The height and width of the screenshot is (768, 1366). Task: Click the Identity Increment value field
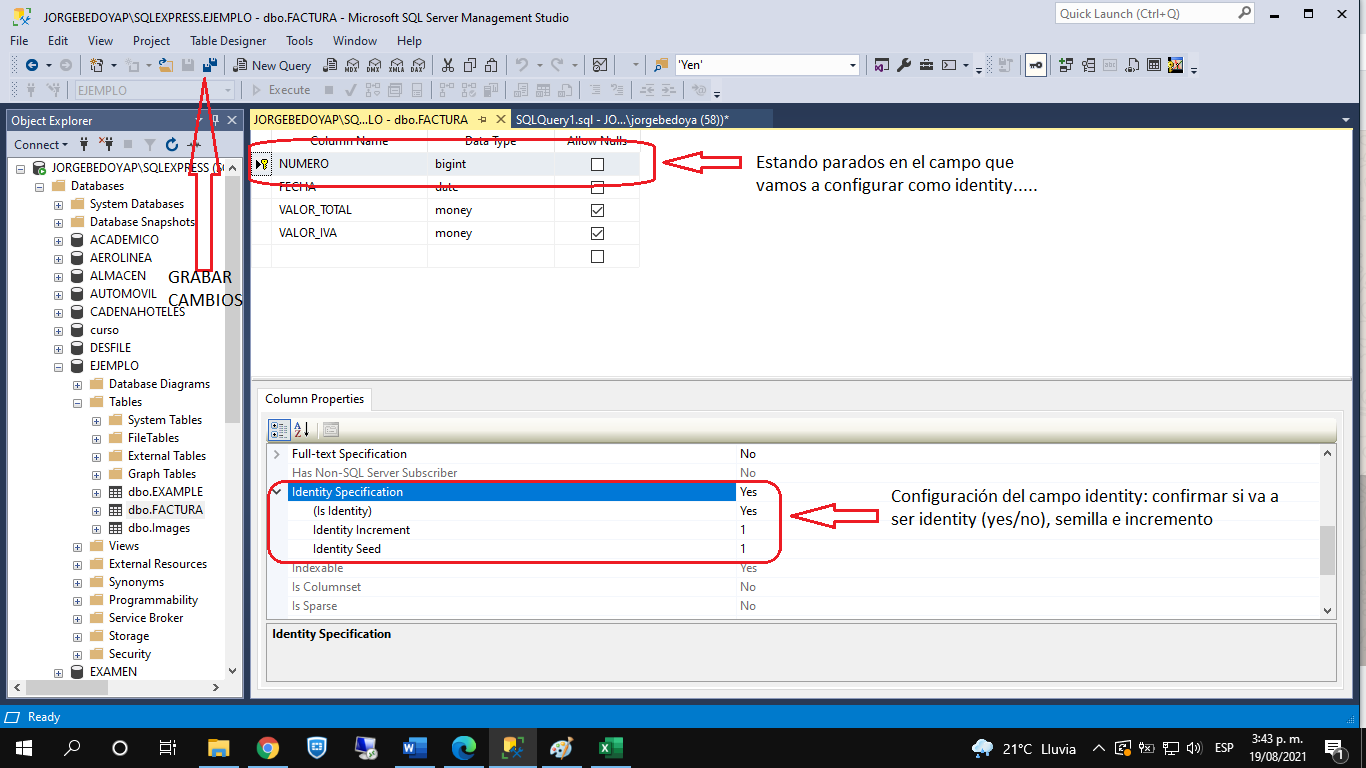(1028, 530)
